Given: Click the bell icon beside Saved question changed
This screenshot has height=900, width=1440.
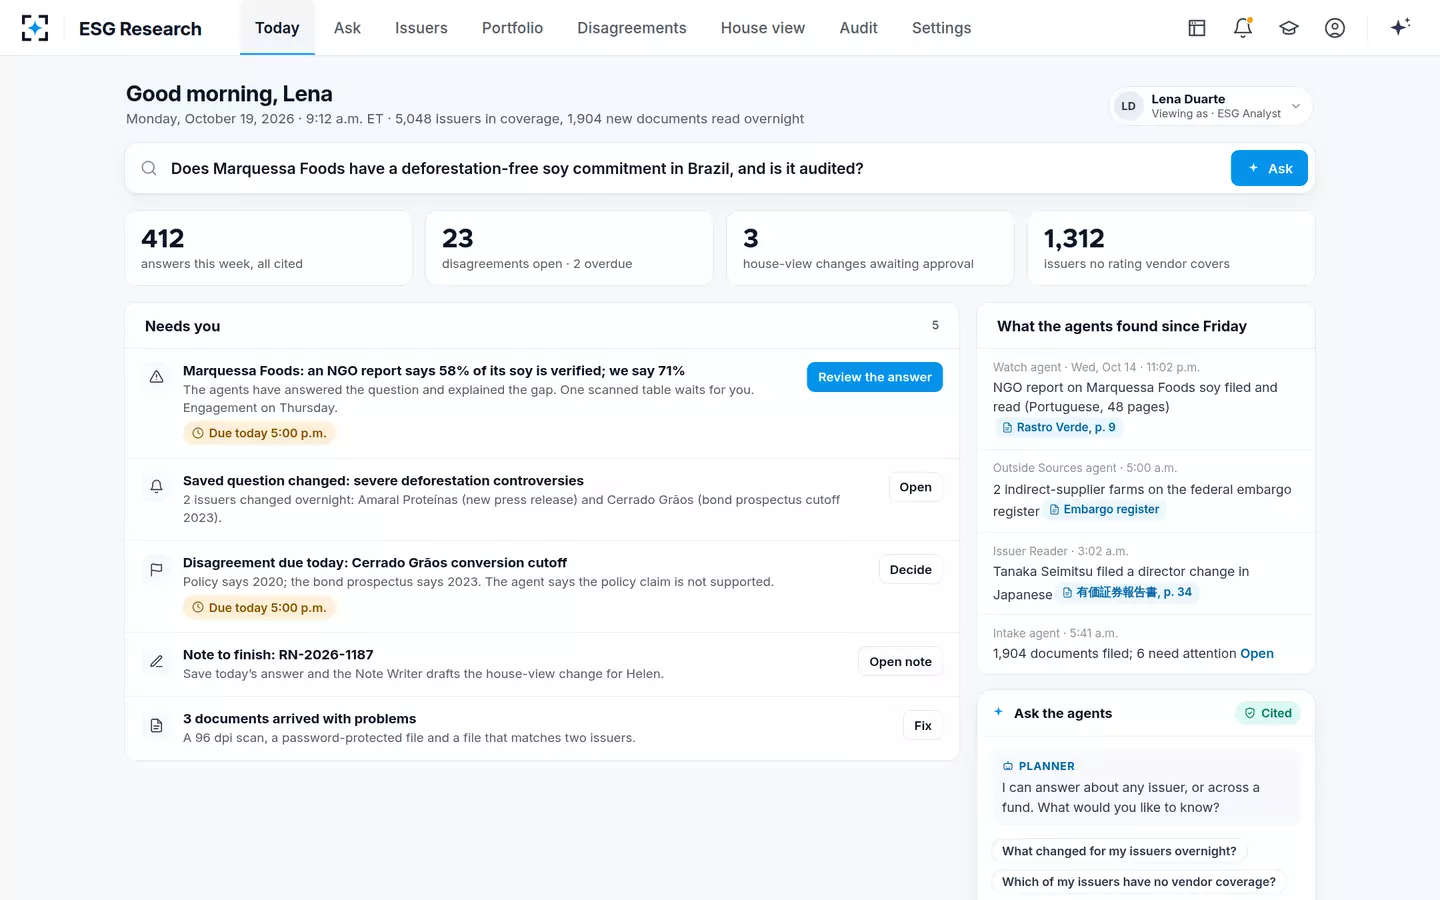Looking at the screenshot, I should [157, 487].
